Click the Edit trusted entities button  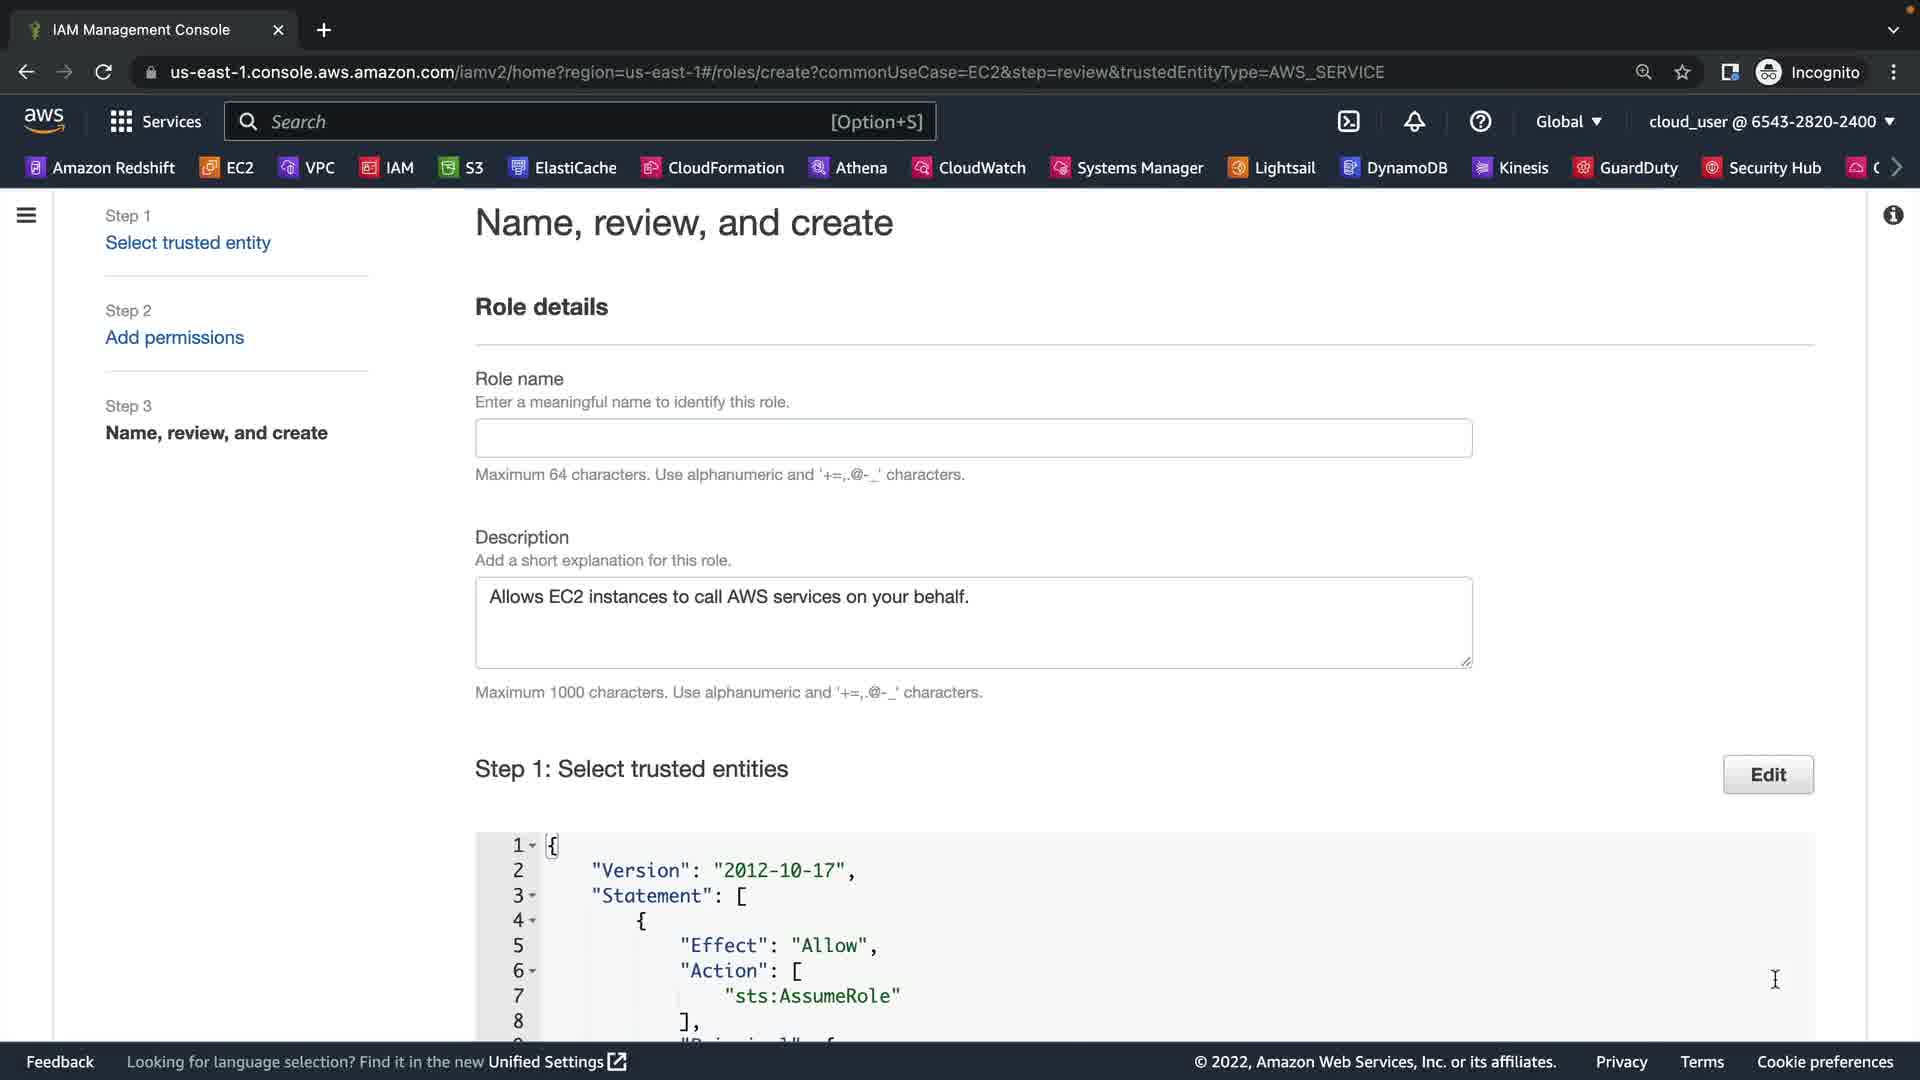[1767, 774]
